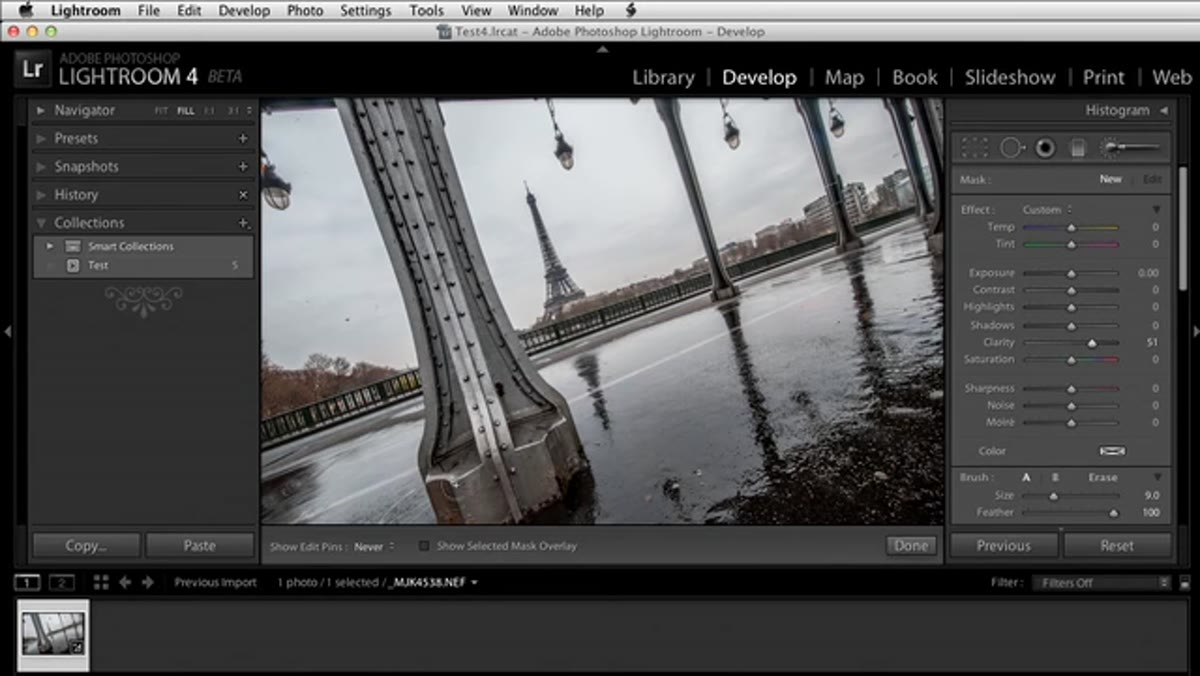
Task: Set Navigator zoom to FIT
Action: (161, 111)
